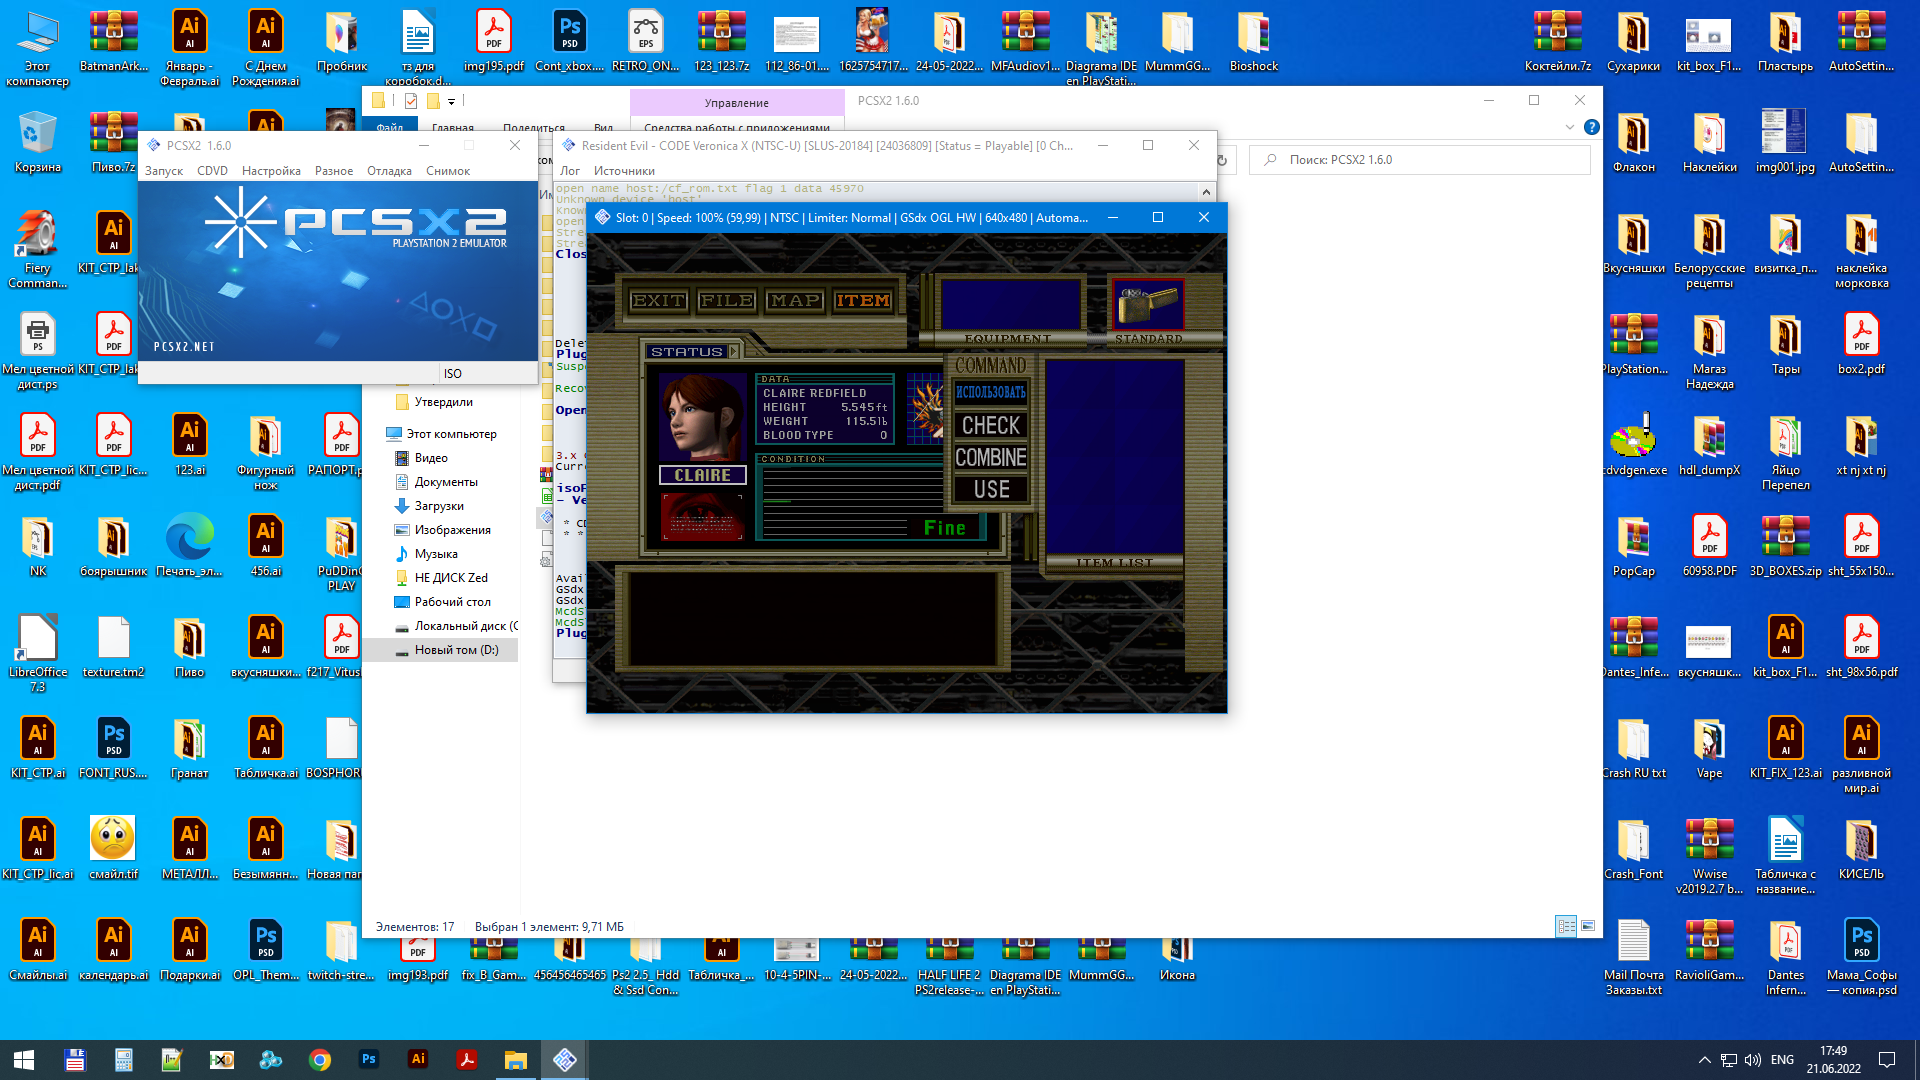Open File Explorer from the taskbar
This screenshot has height=1080, width=1920.
[516, 1060]
